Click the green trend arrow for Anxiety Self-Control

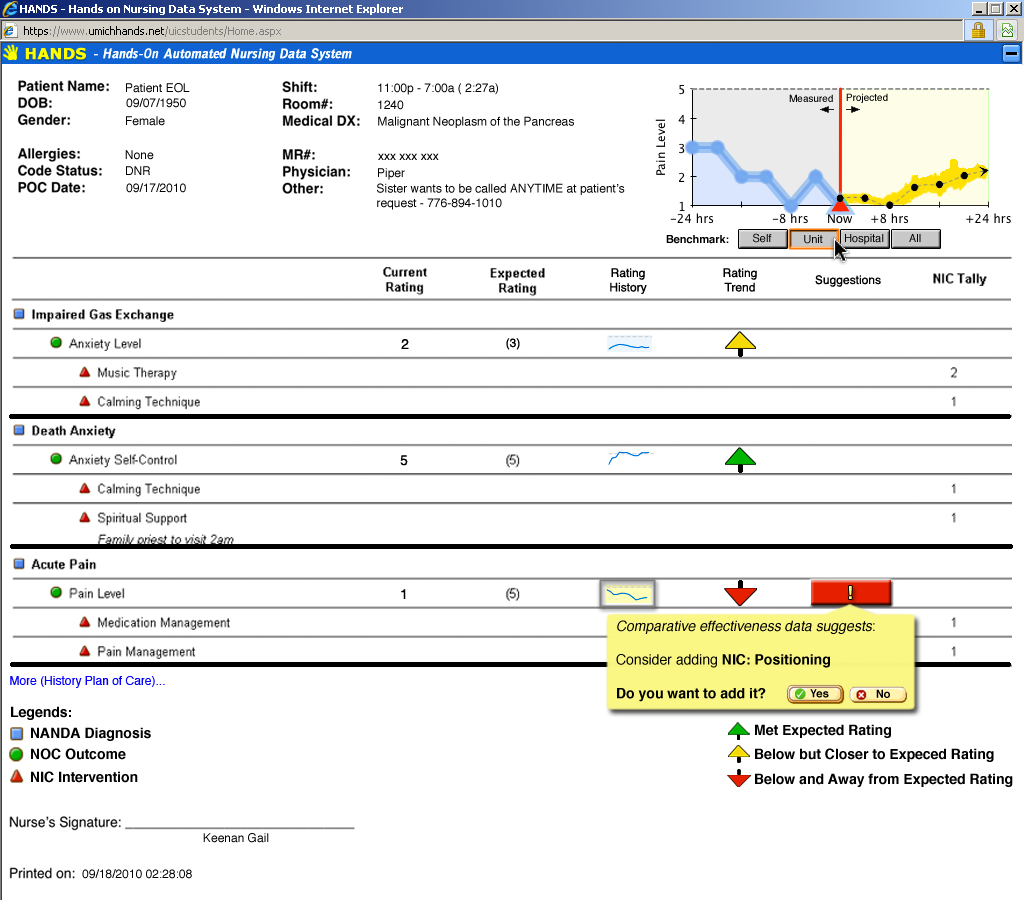tap(740, 460)
